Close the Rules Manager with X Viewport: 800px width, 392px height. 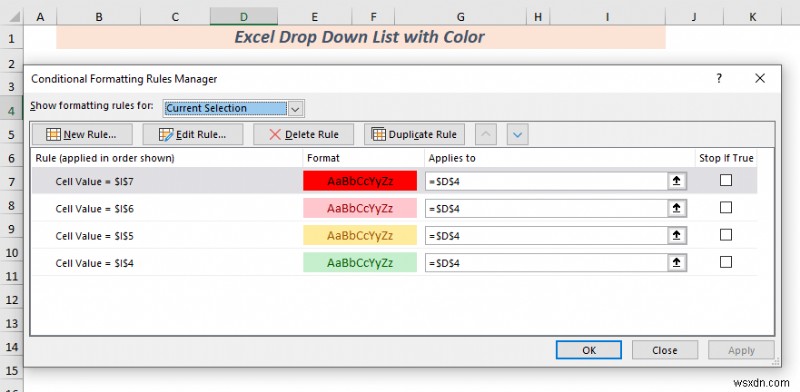tap(760, 79)
